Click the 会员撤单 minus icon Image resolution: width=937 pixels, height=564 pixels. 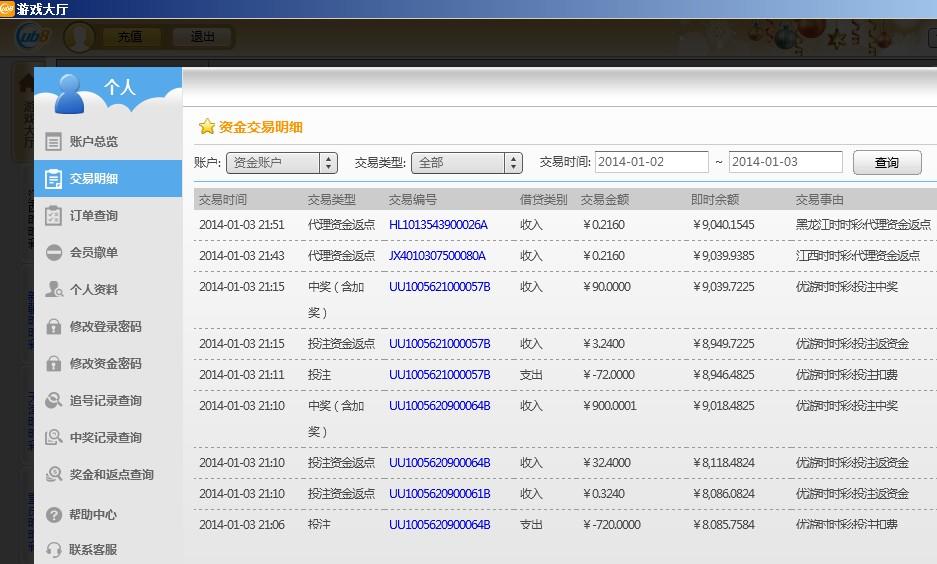click(x=54, y=253)
